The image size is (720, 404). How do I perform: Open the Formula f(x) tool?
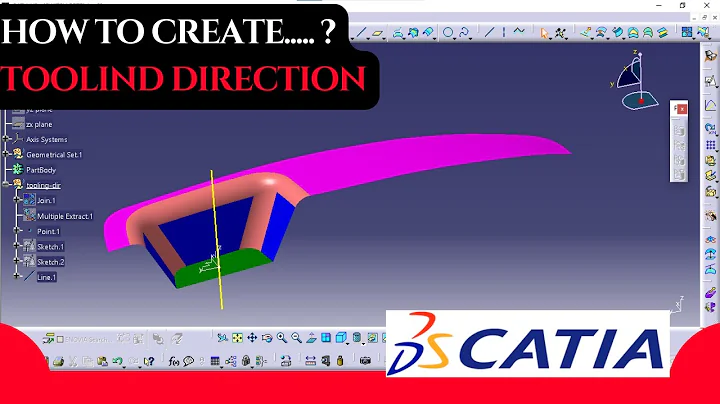click(x=174, y=361)
